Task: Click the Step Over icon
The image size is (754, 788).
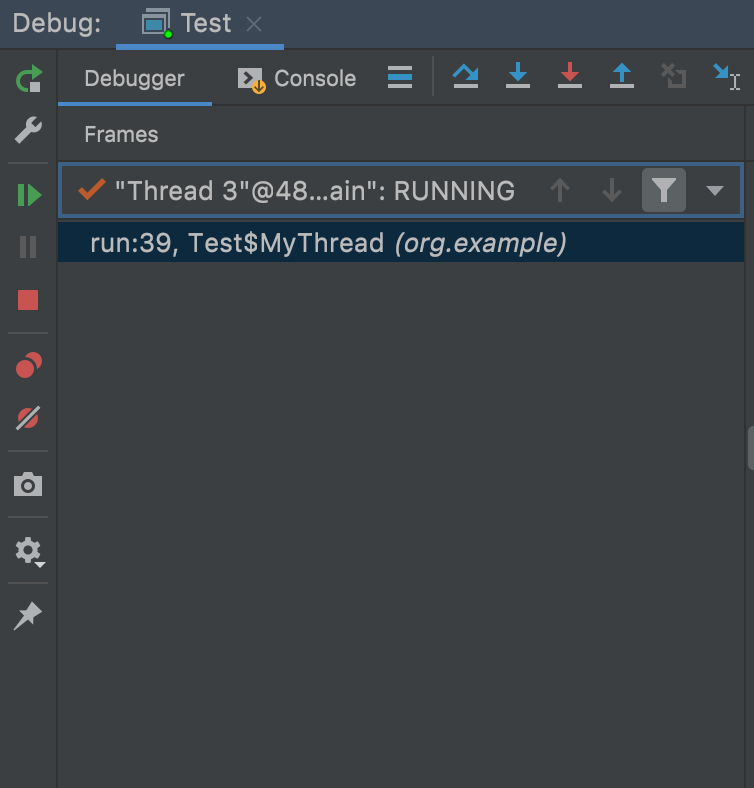Action: pos(465,77)
